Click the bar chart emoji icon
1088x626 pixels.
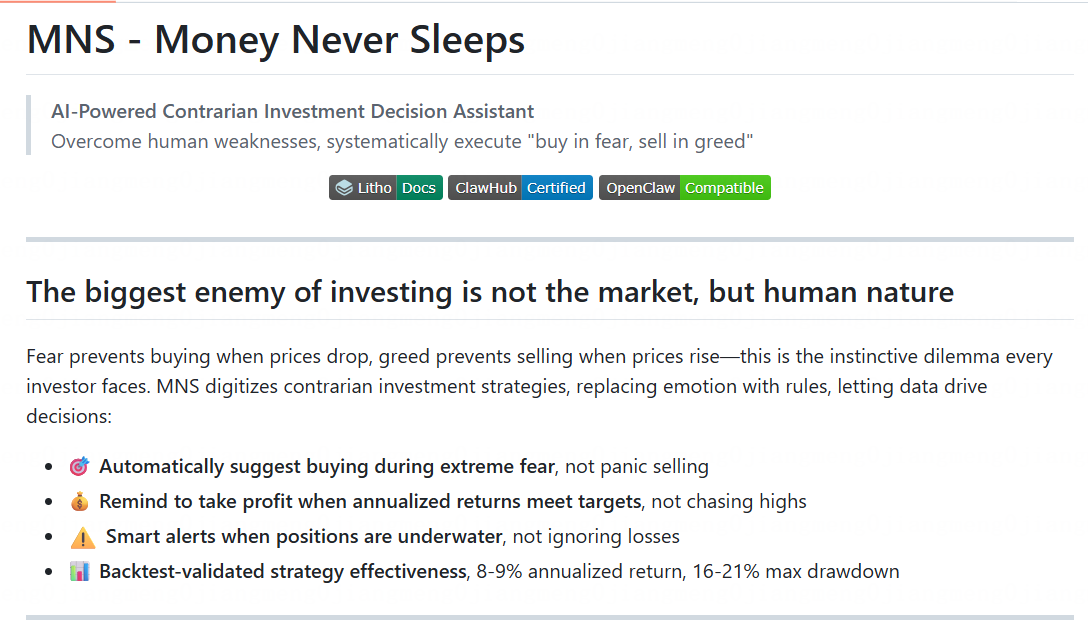click(x=80, y=572)
